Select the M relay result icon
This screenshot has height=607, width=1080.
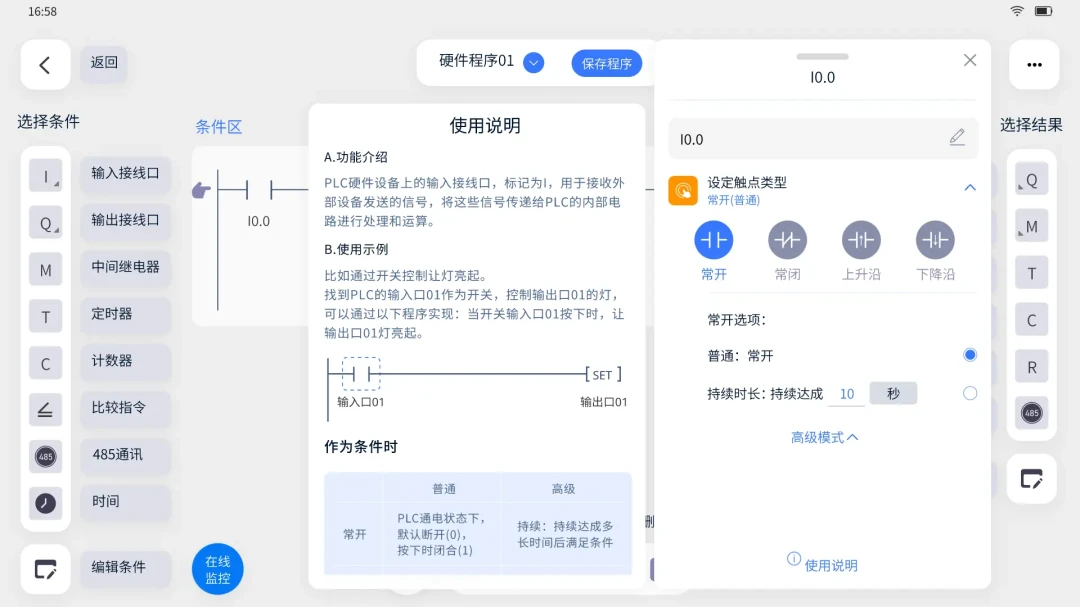coord(1031,227)
